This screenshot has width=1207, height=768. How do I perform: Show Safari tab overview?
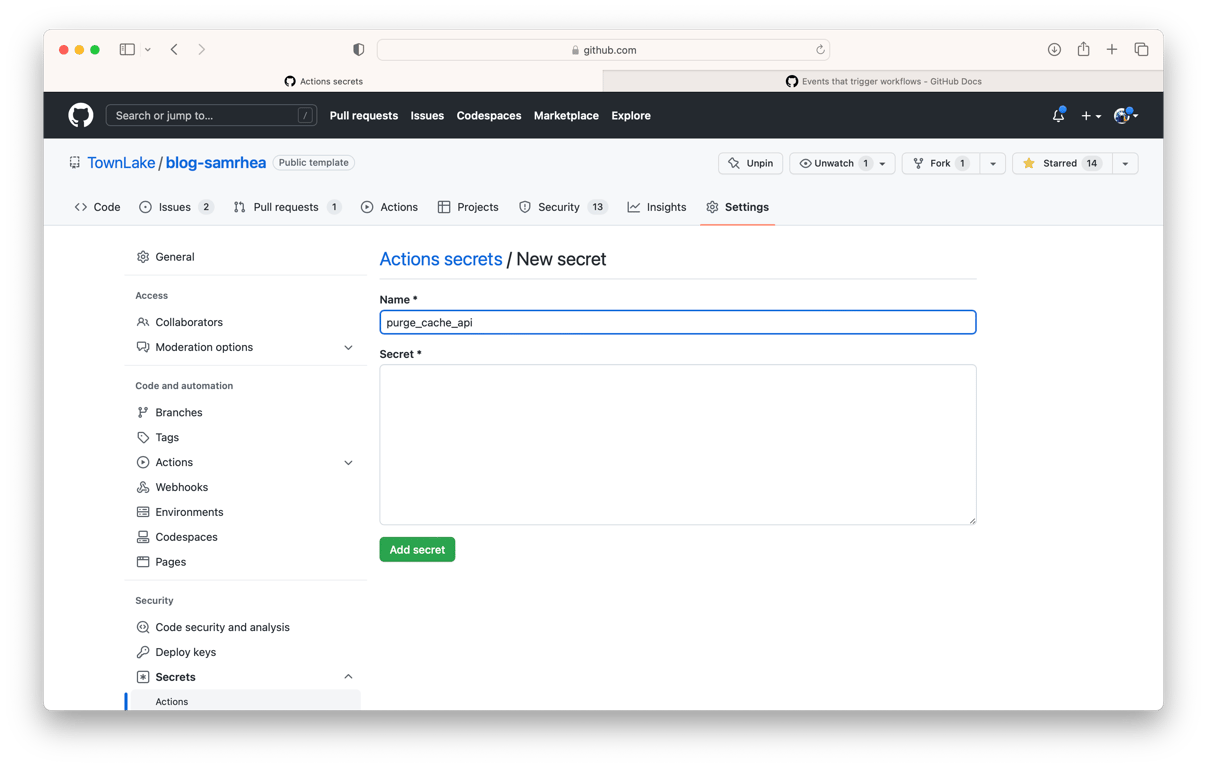(1141, 49)
